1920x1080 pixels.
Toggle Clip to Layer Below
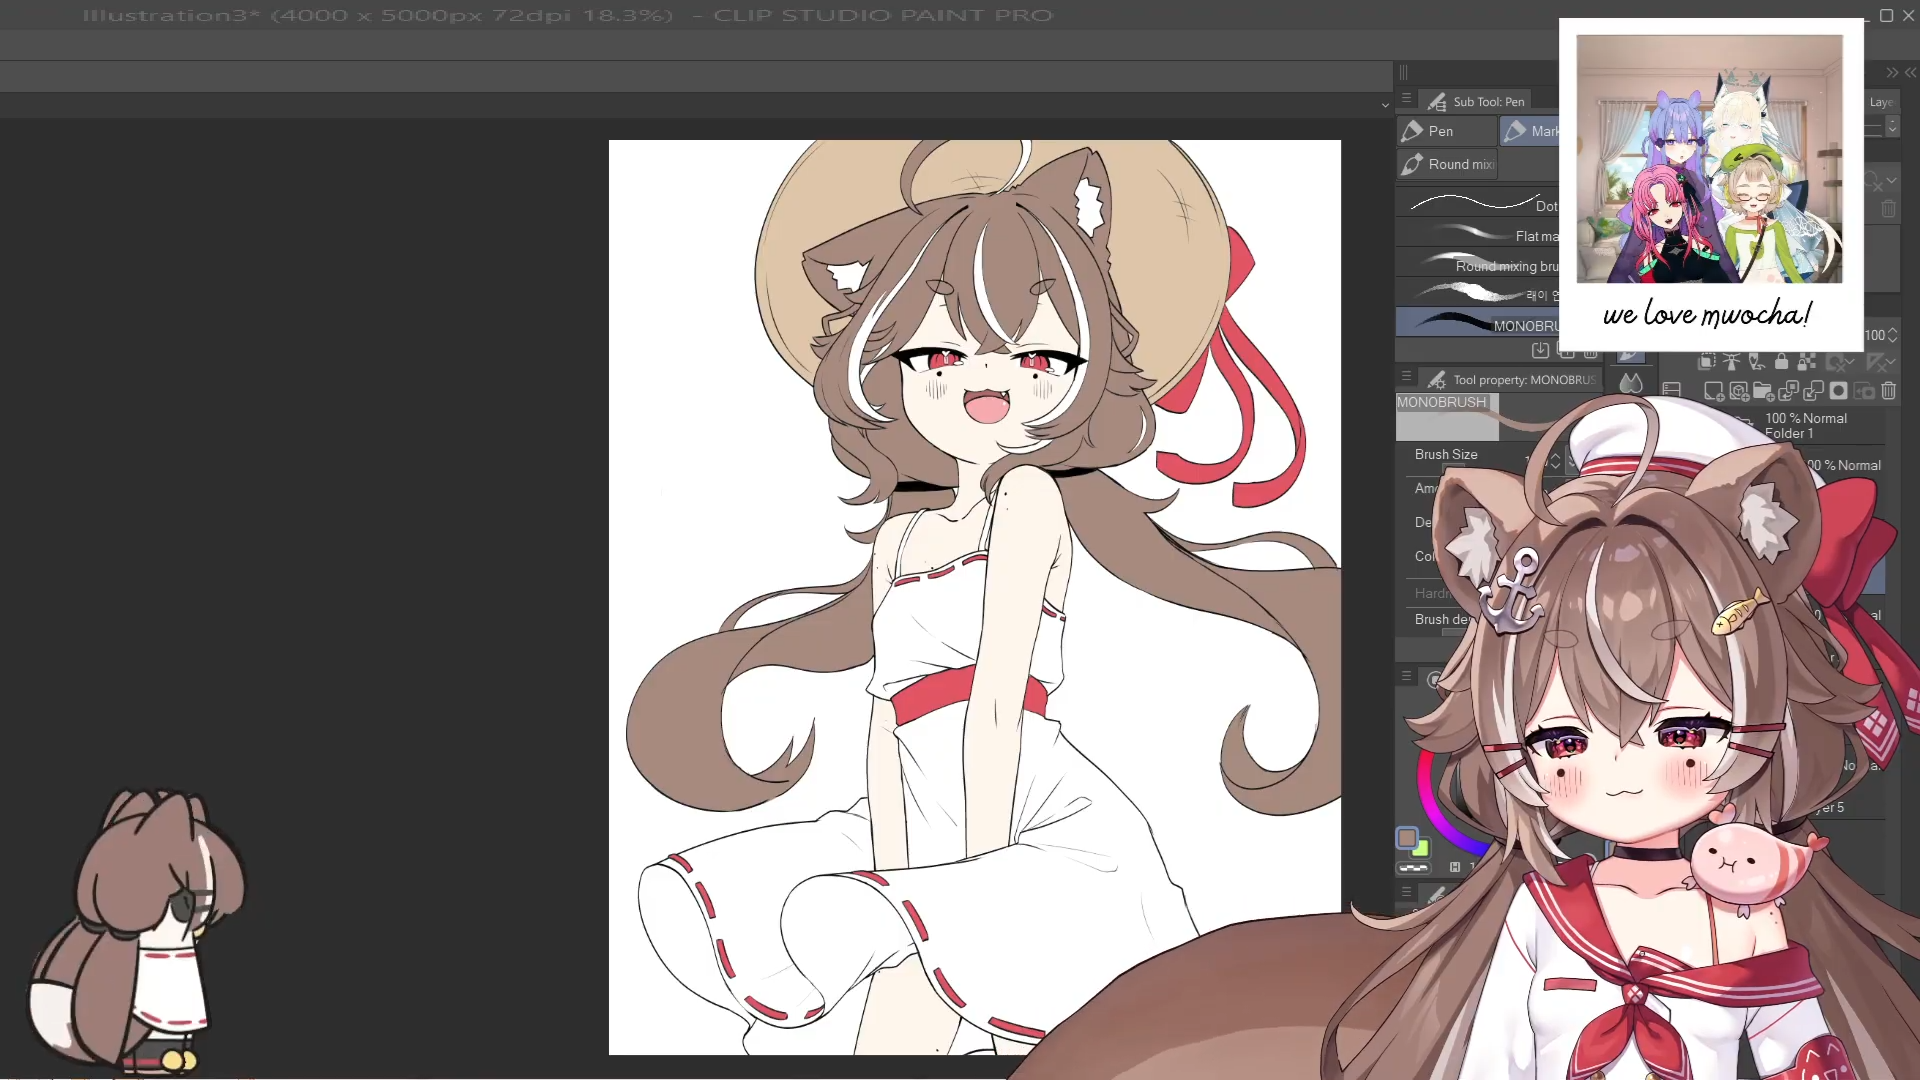1707,362
